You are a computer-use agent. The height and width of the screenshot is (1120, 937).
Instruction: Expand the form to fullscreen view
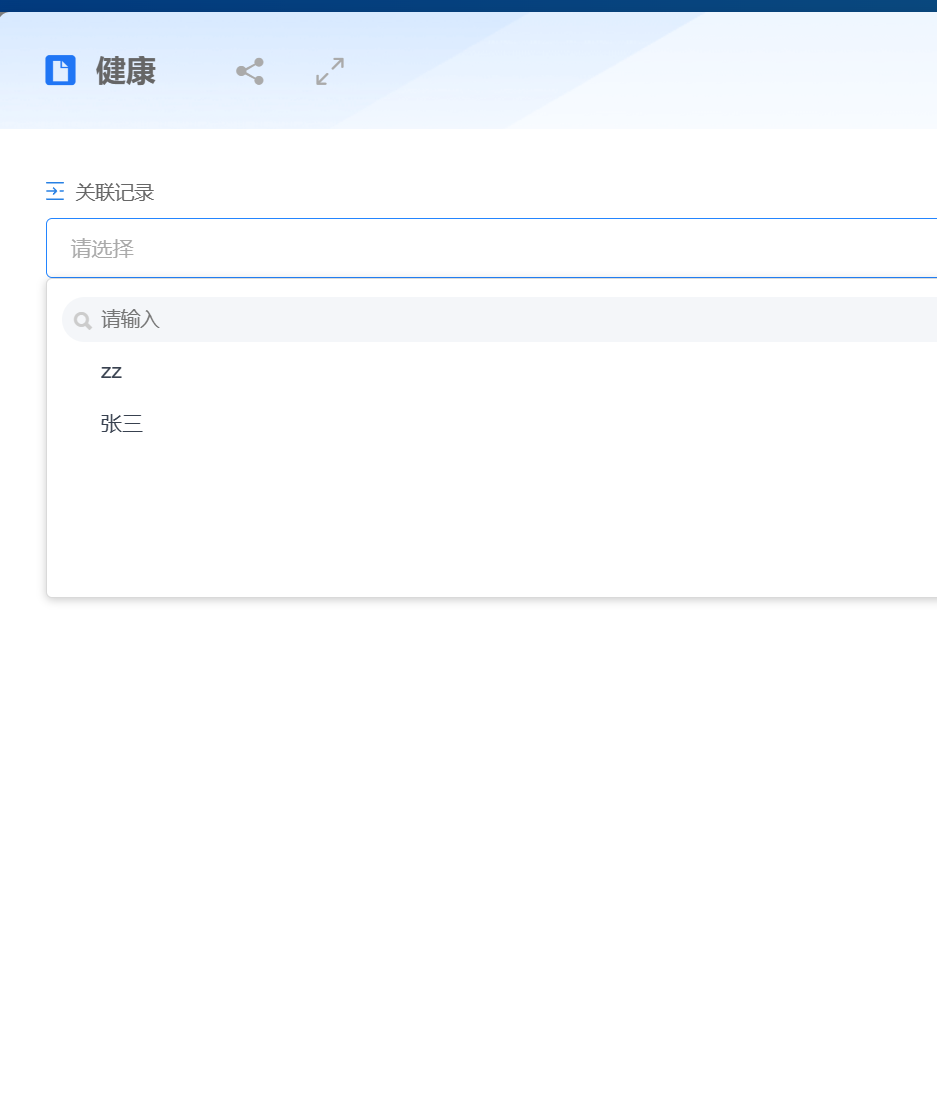click(x=330, y=71)
